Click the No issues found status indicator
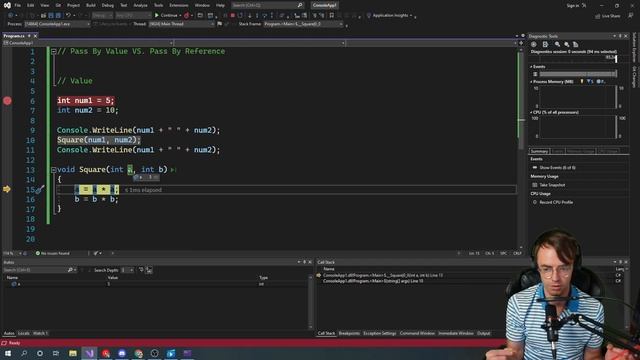 click(52, 253)
